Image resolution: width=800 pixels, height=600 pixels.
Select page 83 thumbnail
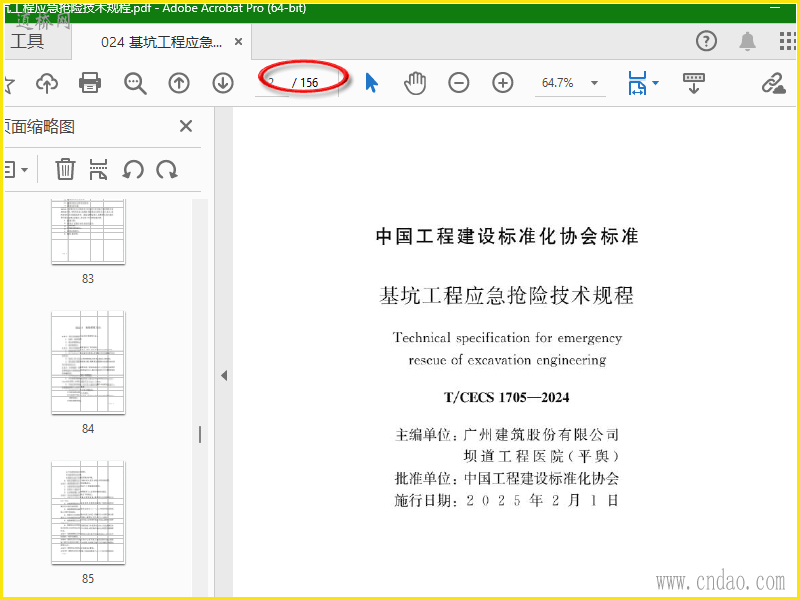88,232
